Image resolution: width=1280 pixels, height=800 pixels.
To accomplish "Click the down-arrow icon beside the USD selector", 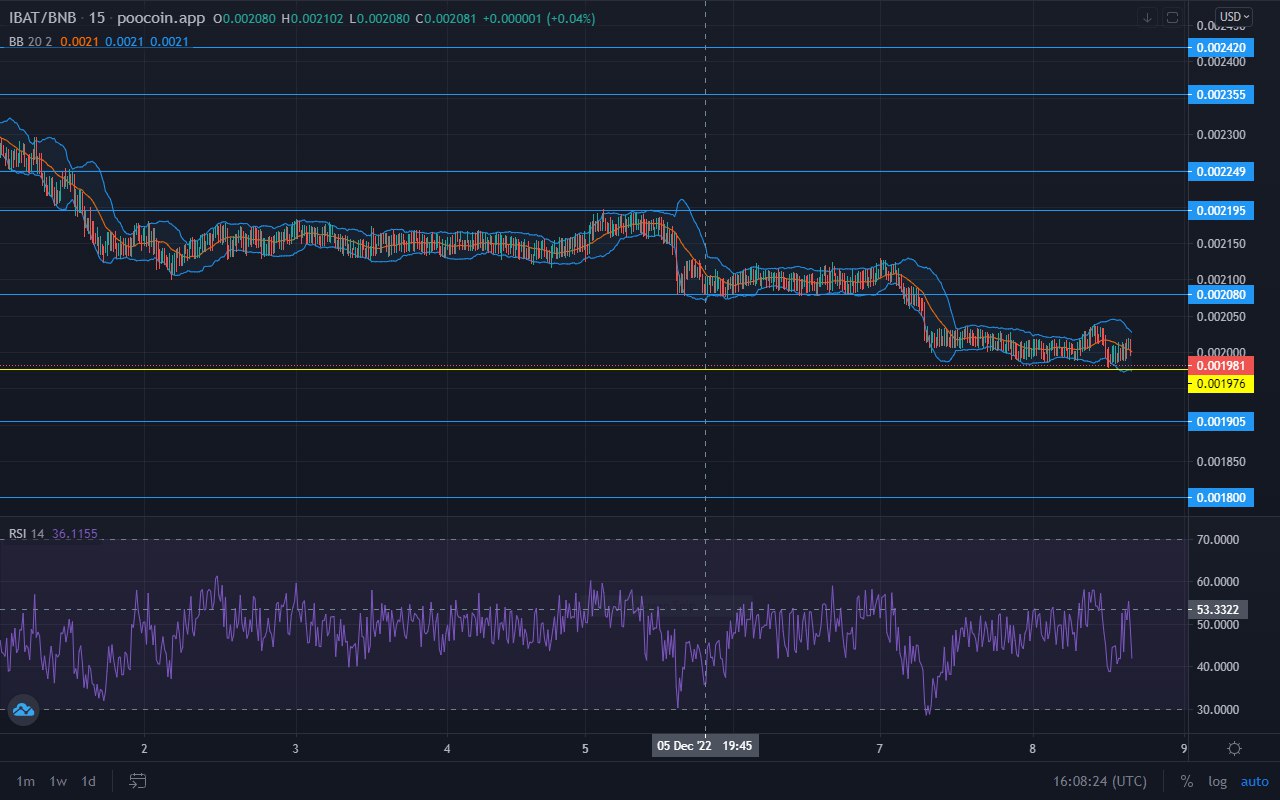I will pyautogui.click(x=1147, y=17).
